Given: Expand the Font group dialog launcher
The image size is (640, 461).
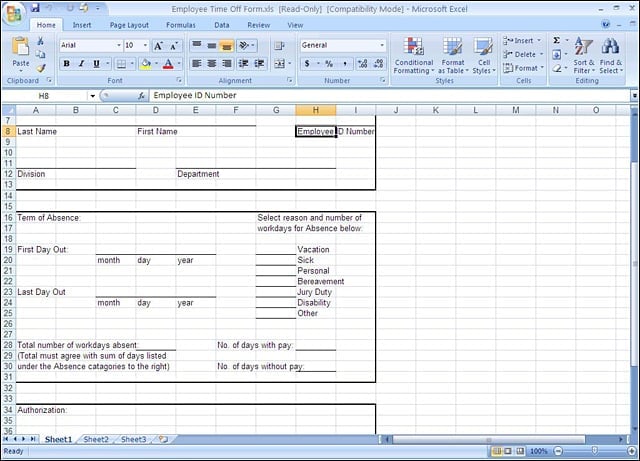Looking at the screenshot, I should click(x=179, y=80).
